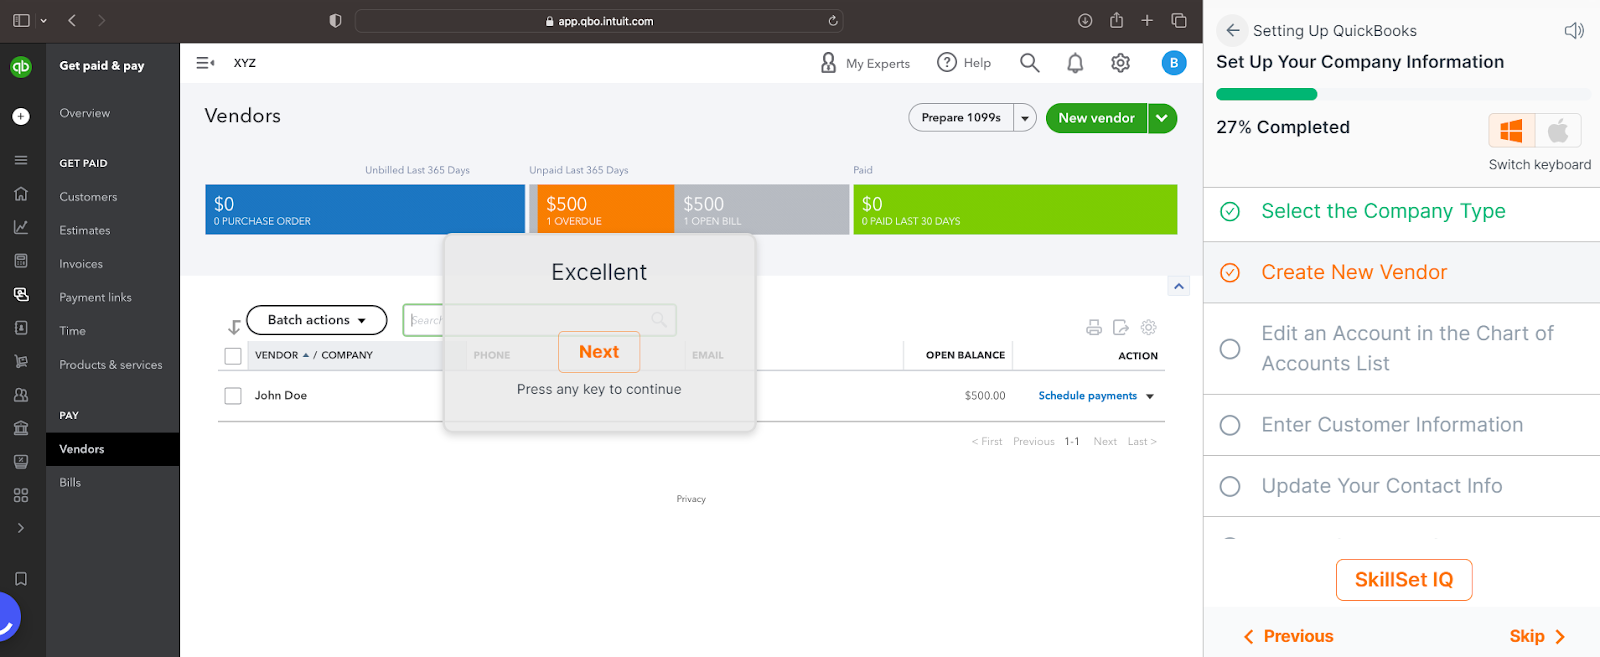Switch to Apple keyboard icon

coord(1558,131)
